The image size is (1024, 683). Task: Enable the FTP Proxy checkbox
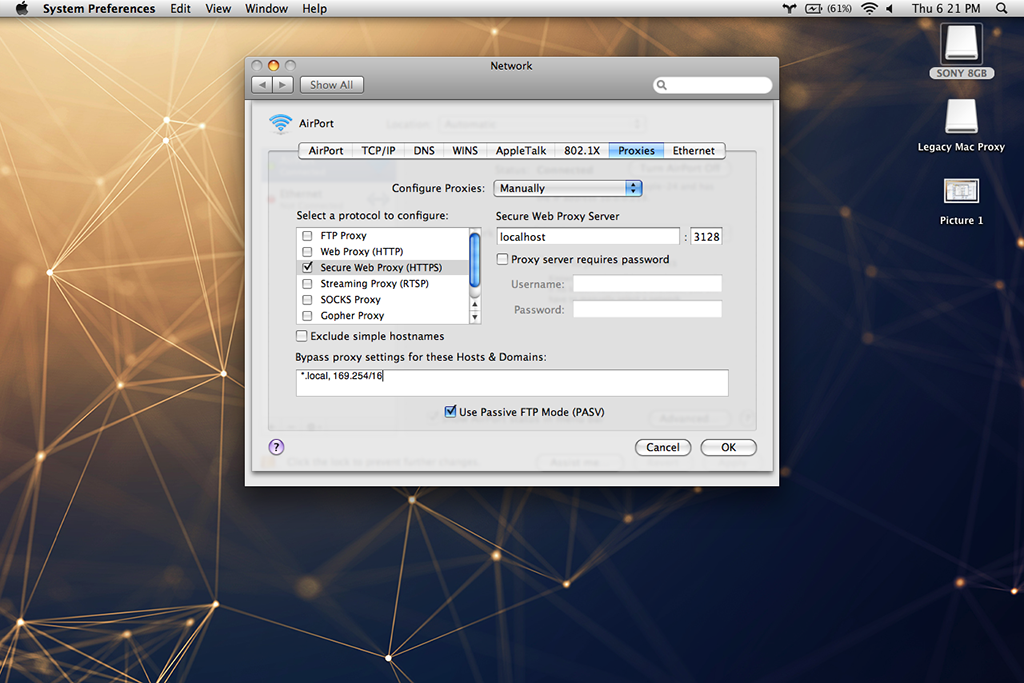click(307, 236)
